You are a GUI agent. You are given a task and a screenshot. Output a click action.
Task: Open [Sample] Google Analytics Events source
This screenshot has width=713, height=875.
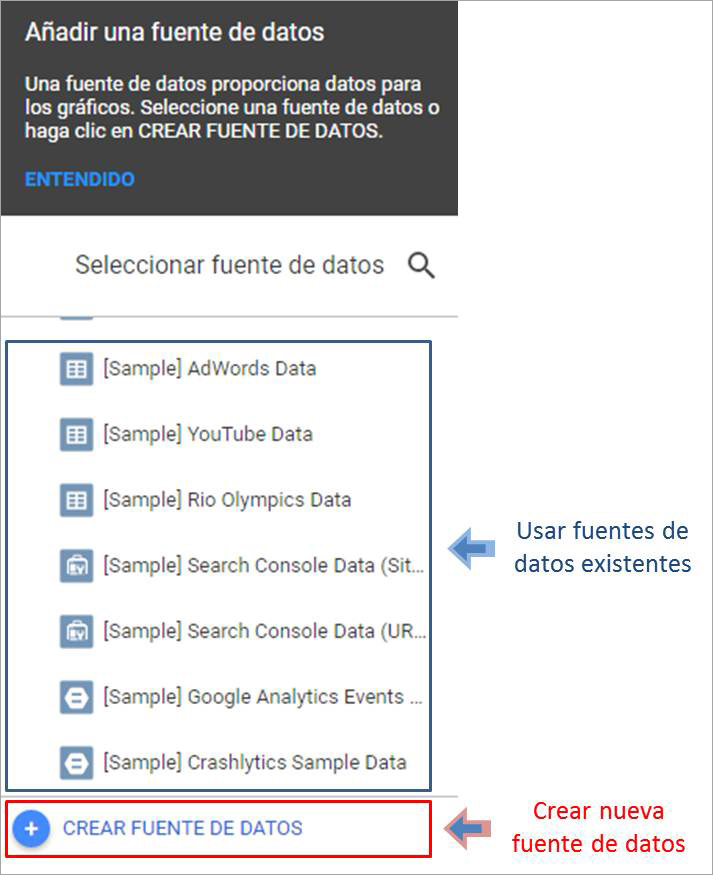click(263, 697)
